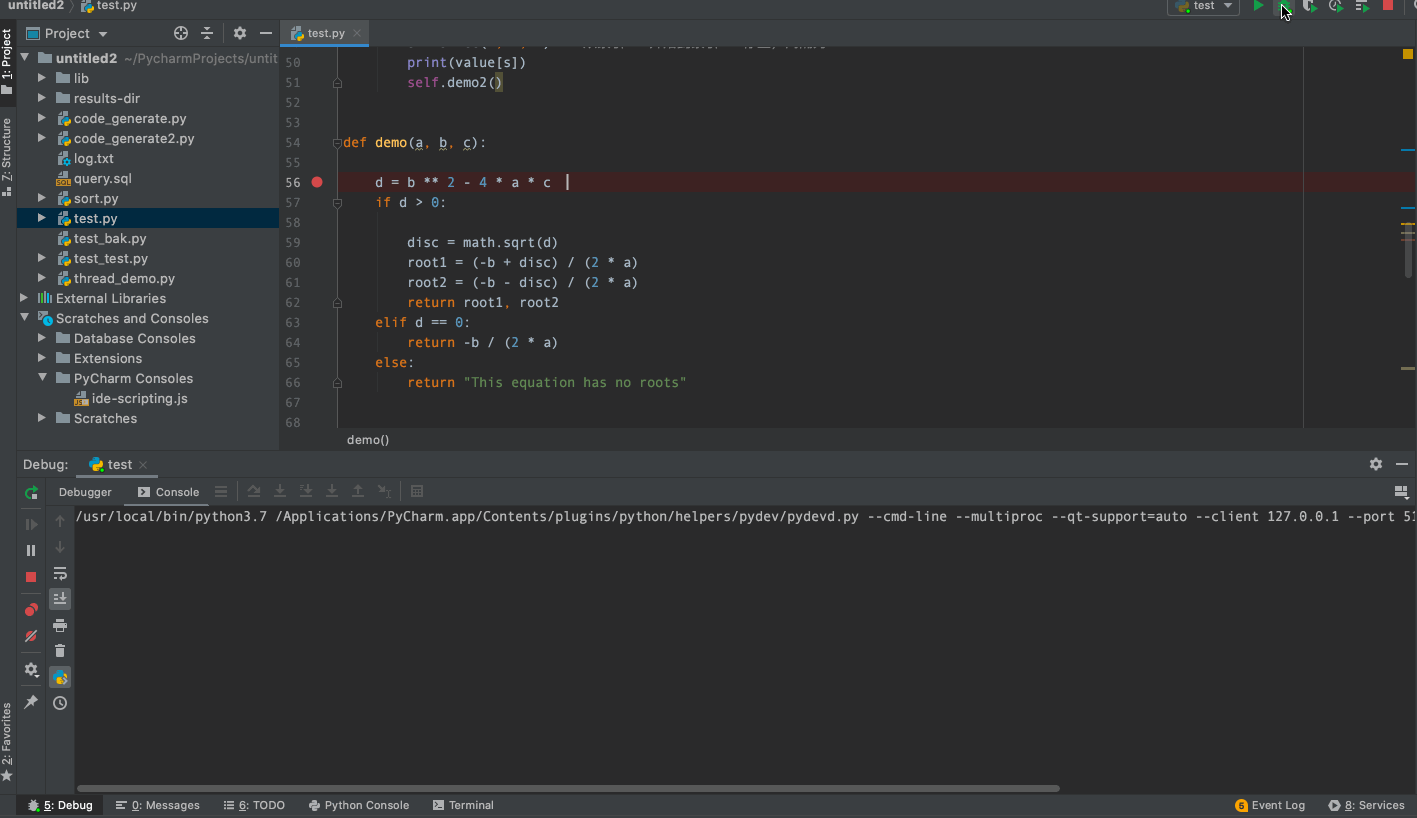Open the Services tool window
This screenshot has height=818, width=1417.
[1366, 805]
